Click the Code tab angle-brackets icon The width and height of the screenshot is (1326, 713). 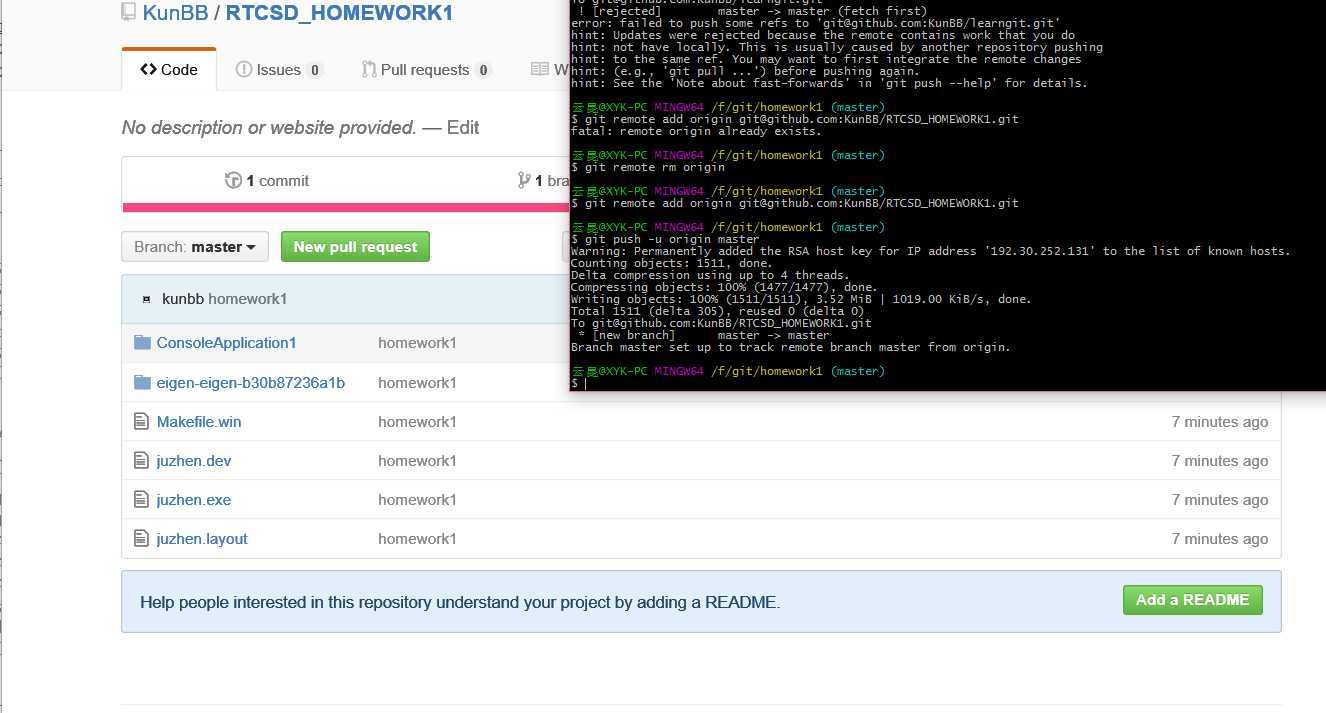coord(148,69)
